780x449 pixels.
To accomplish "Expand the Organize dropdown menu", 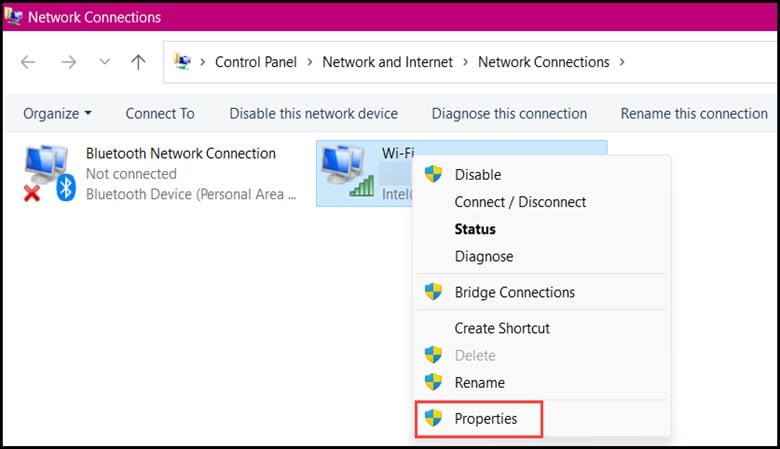I will pyautogui.click(x=57, y=114).
